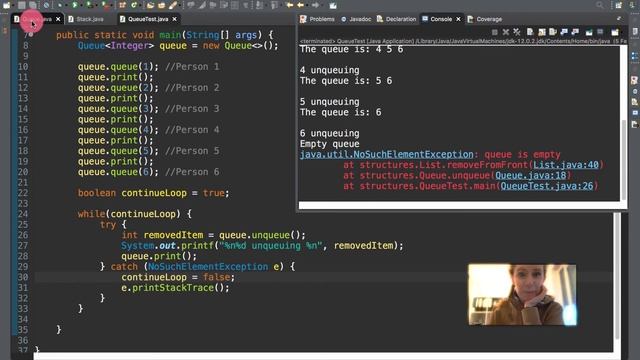Click the Quick Access search magnifier
The width and height of the screenshot is (640, 360).
[x=600, y=5]
